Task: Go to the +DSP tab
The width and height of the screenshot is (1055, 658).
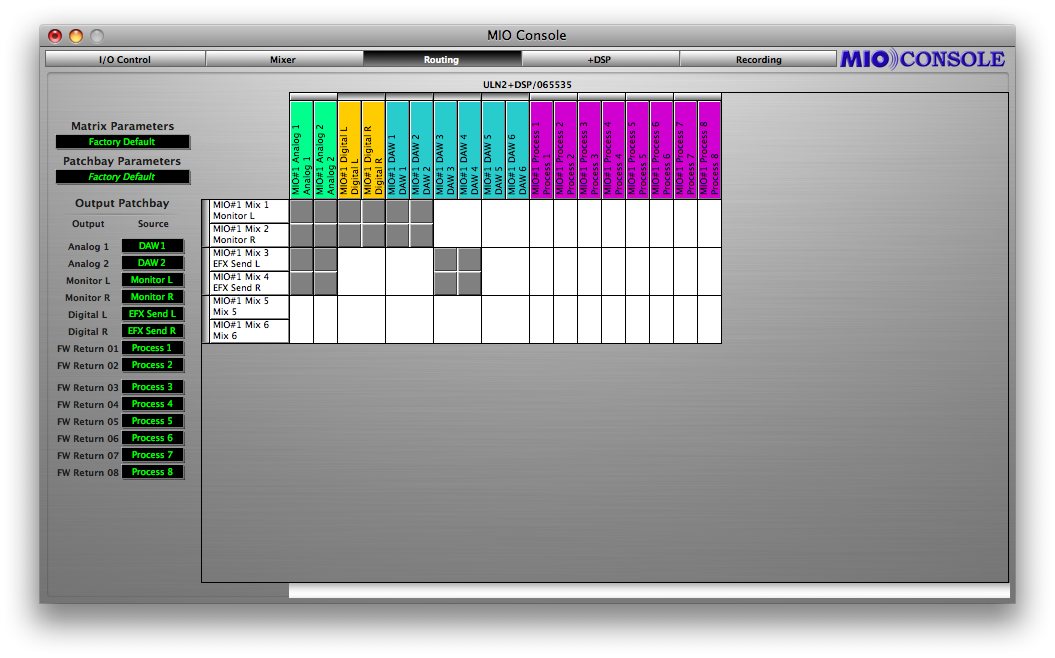Action: (599, 59)
